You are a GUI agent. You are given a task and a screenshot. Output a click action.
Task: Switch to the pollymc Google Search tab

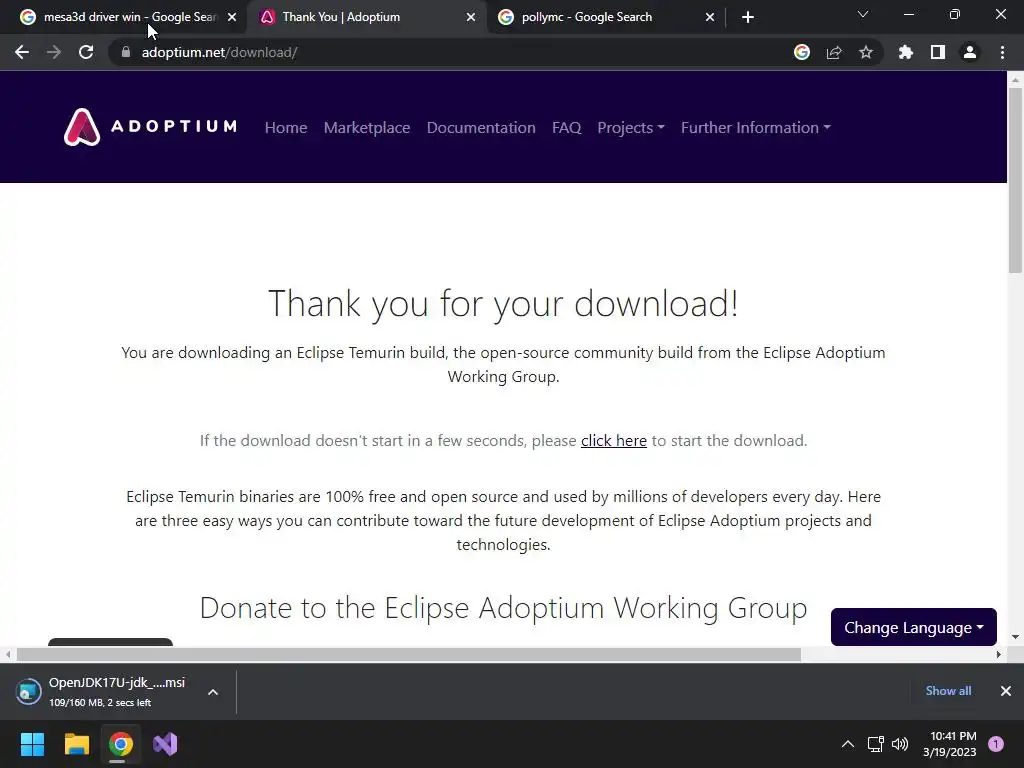605,17
